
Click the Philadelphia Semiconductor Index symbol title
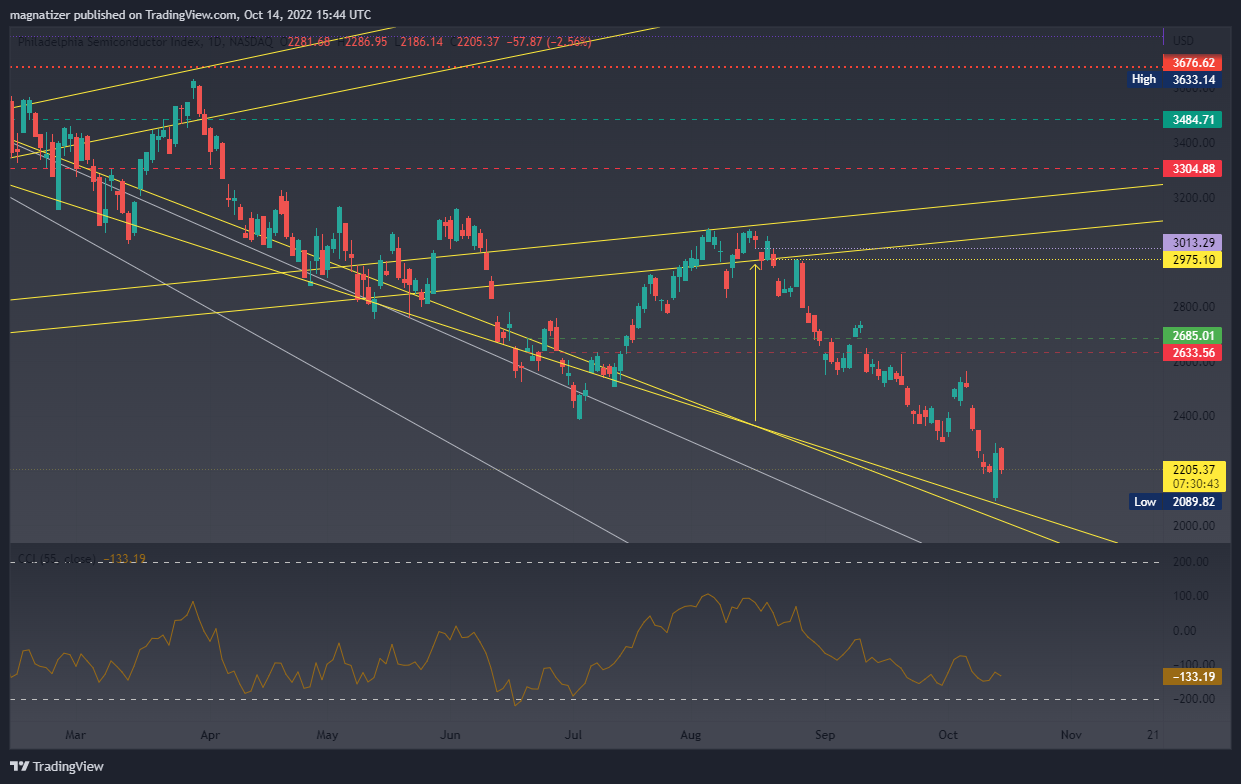pyautogui.click(x=110, y=42)
